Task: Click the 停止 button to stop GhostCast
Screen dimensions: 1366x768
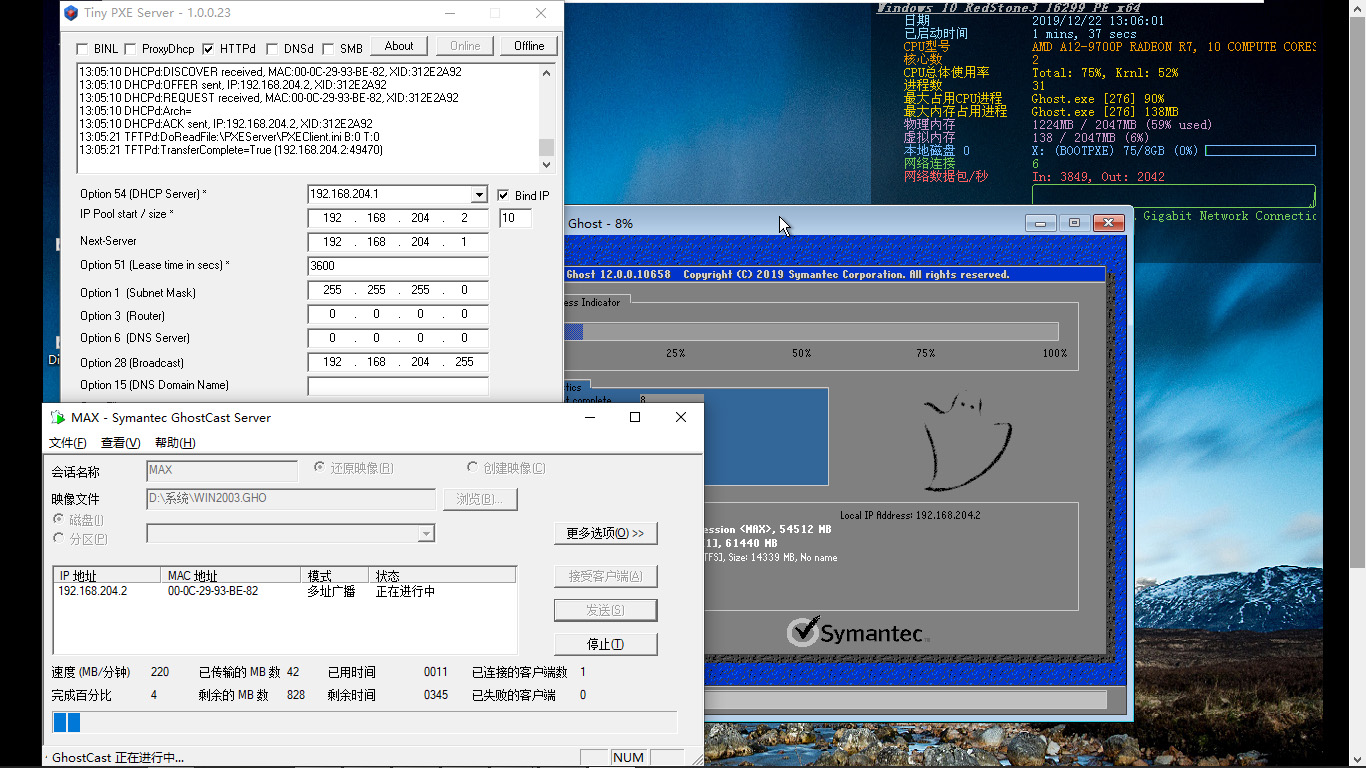Action: [605, 644]
